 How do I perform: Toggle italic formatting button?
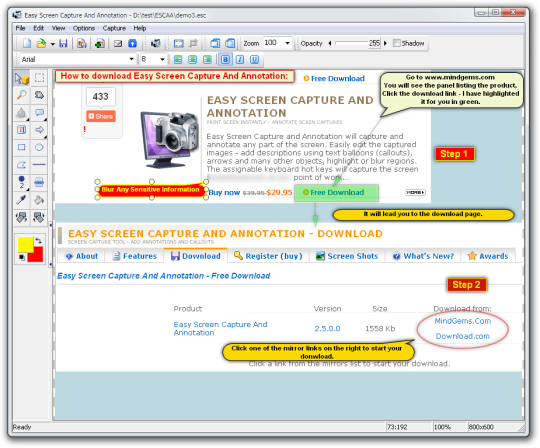(x=240, y=60)
